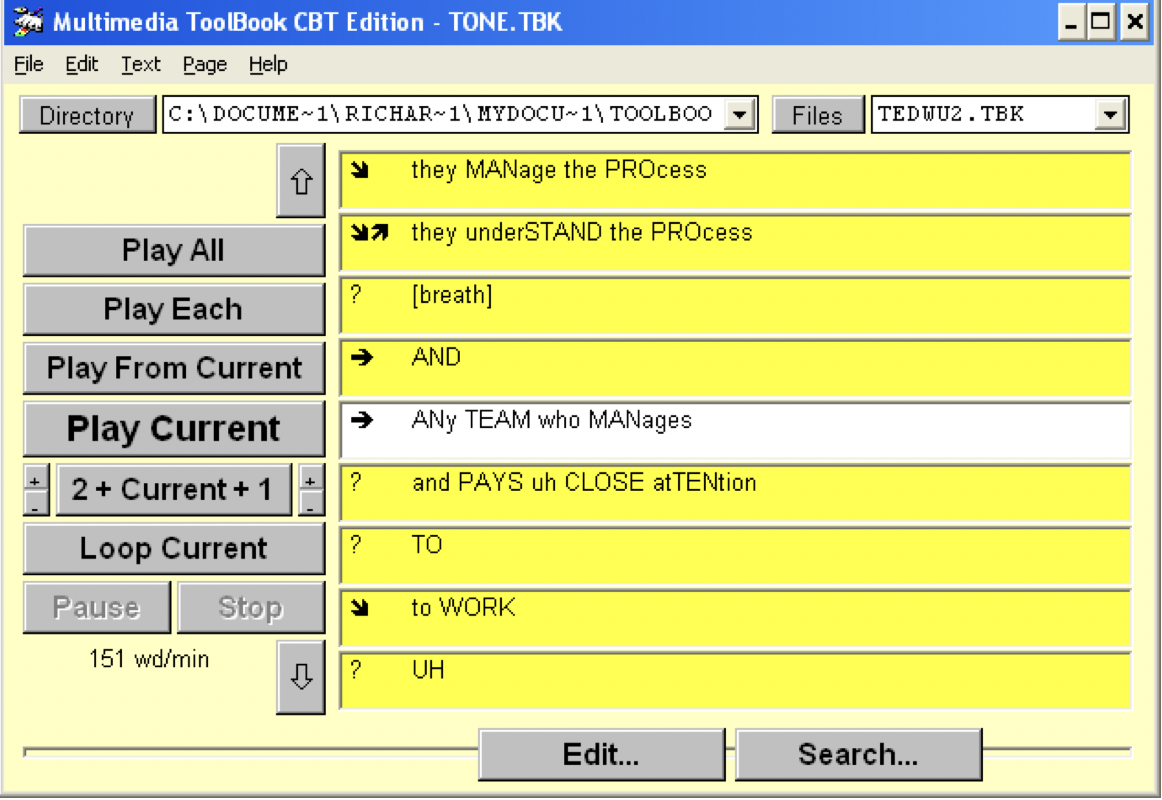This screenshot has height=800, width=1162.
Task: Select the line 'ANy TEAM who MANages'
Action: (x=735, y=430)
